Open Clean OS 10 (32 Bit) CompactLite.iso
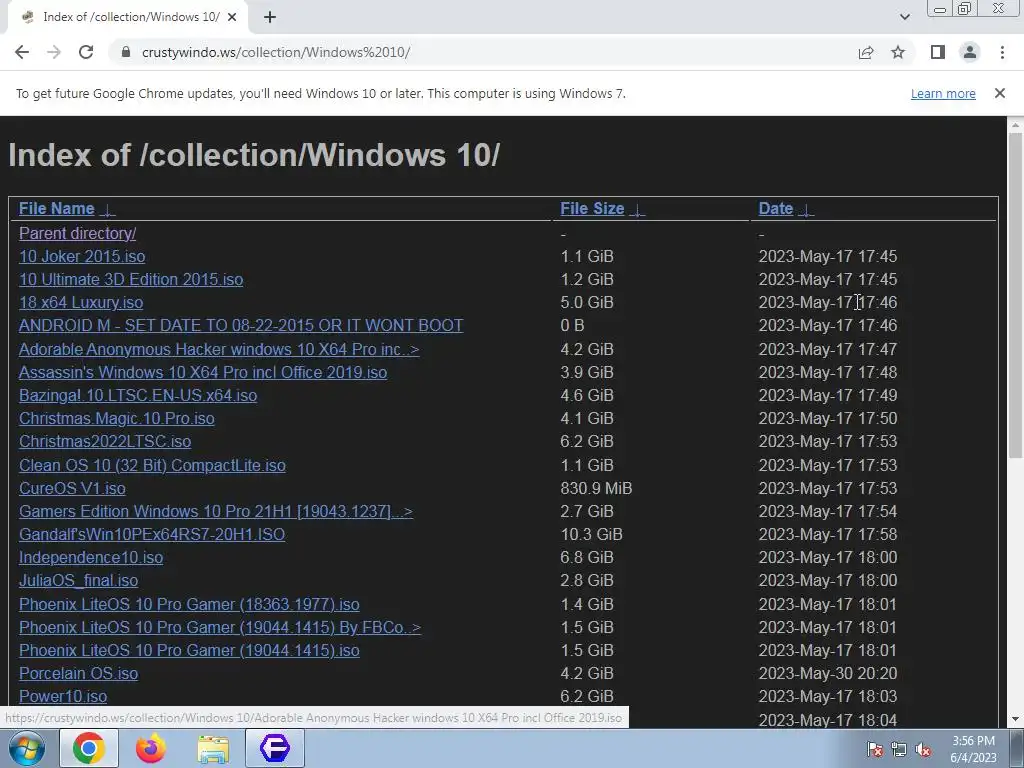Image resolution: width=1024 pixels, height=768 pixels. click(x=152, y=465)
